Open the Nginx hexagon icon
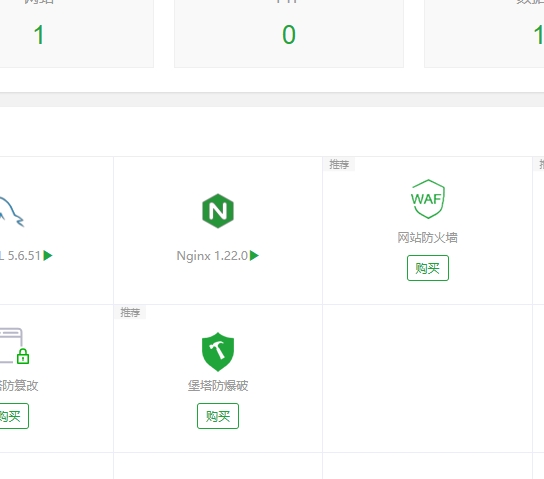Image resolution: width=544 pixels, height=479 pixels. tap(218, 211)
